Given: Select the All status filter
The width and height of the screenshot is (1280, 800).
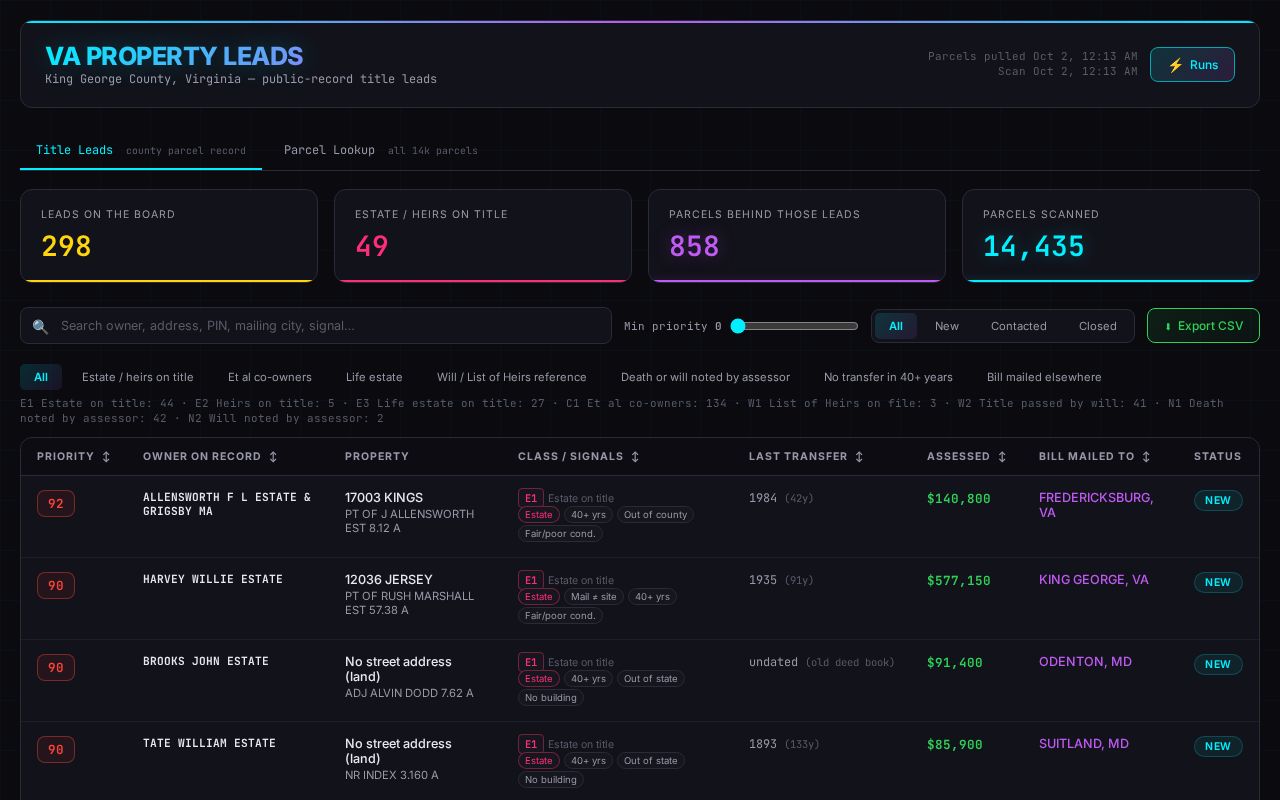Looking at the screenshot, I should [x=896, y=326].
